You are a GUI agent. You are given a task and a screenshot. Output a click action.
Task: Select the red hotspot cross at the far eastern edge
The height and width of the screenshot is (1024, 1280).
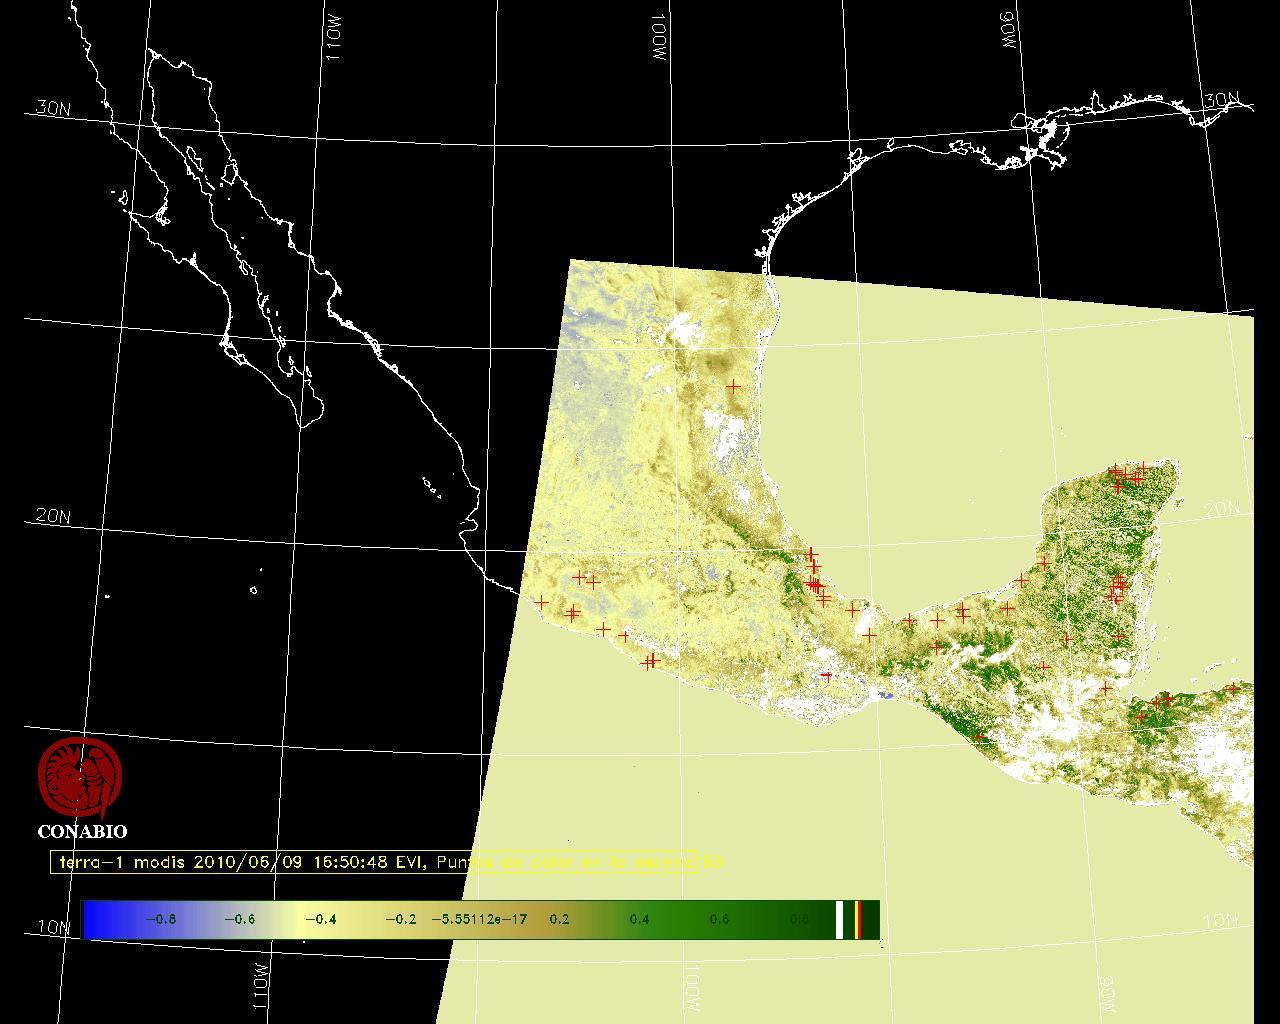(1233, 689)
